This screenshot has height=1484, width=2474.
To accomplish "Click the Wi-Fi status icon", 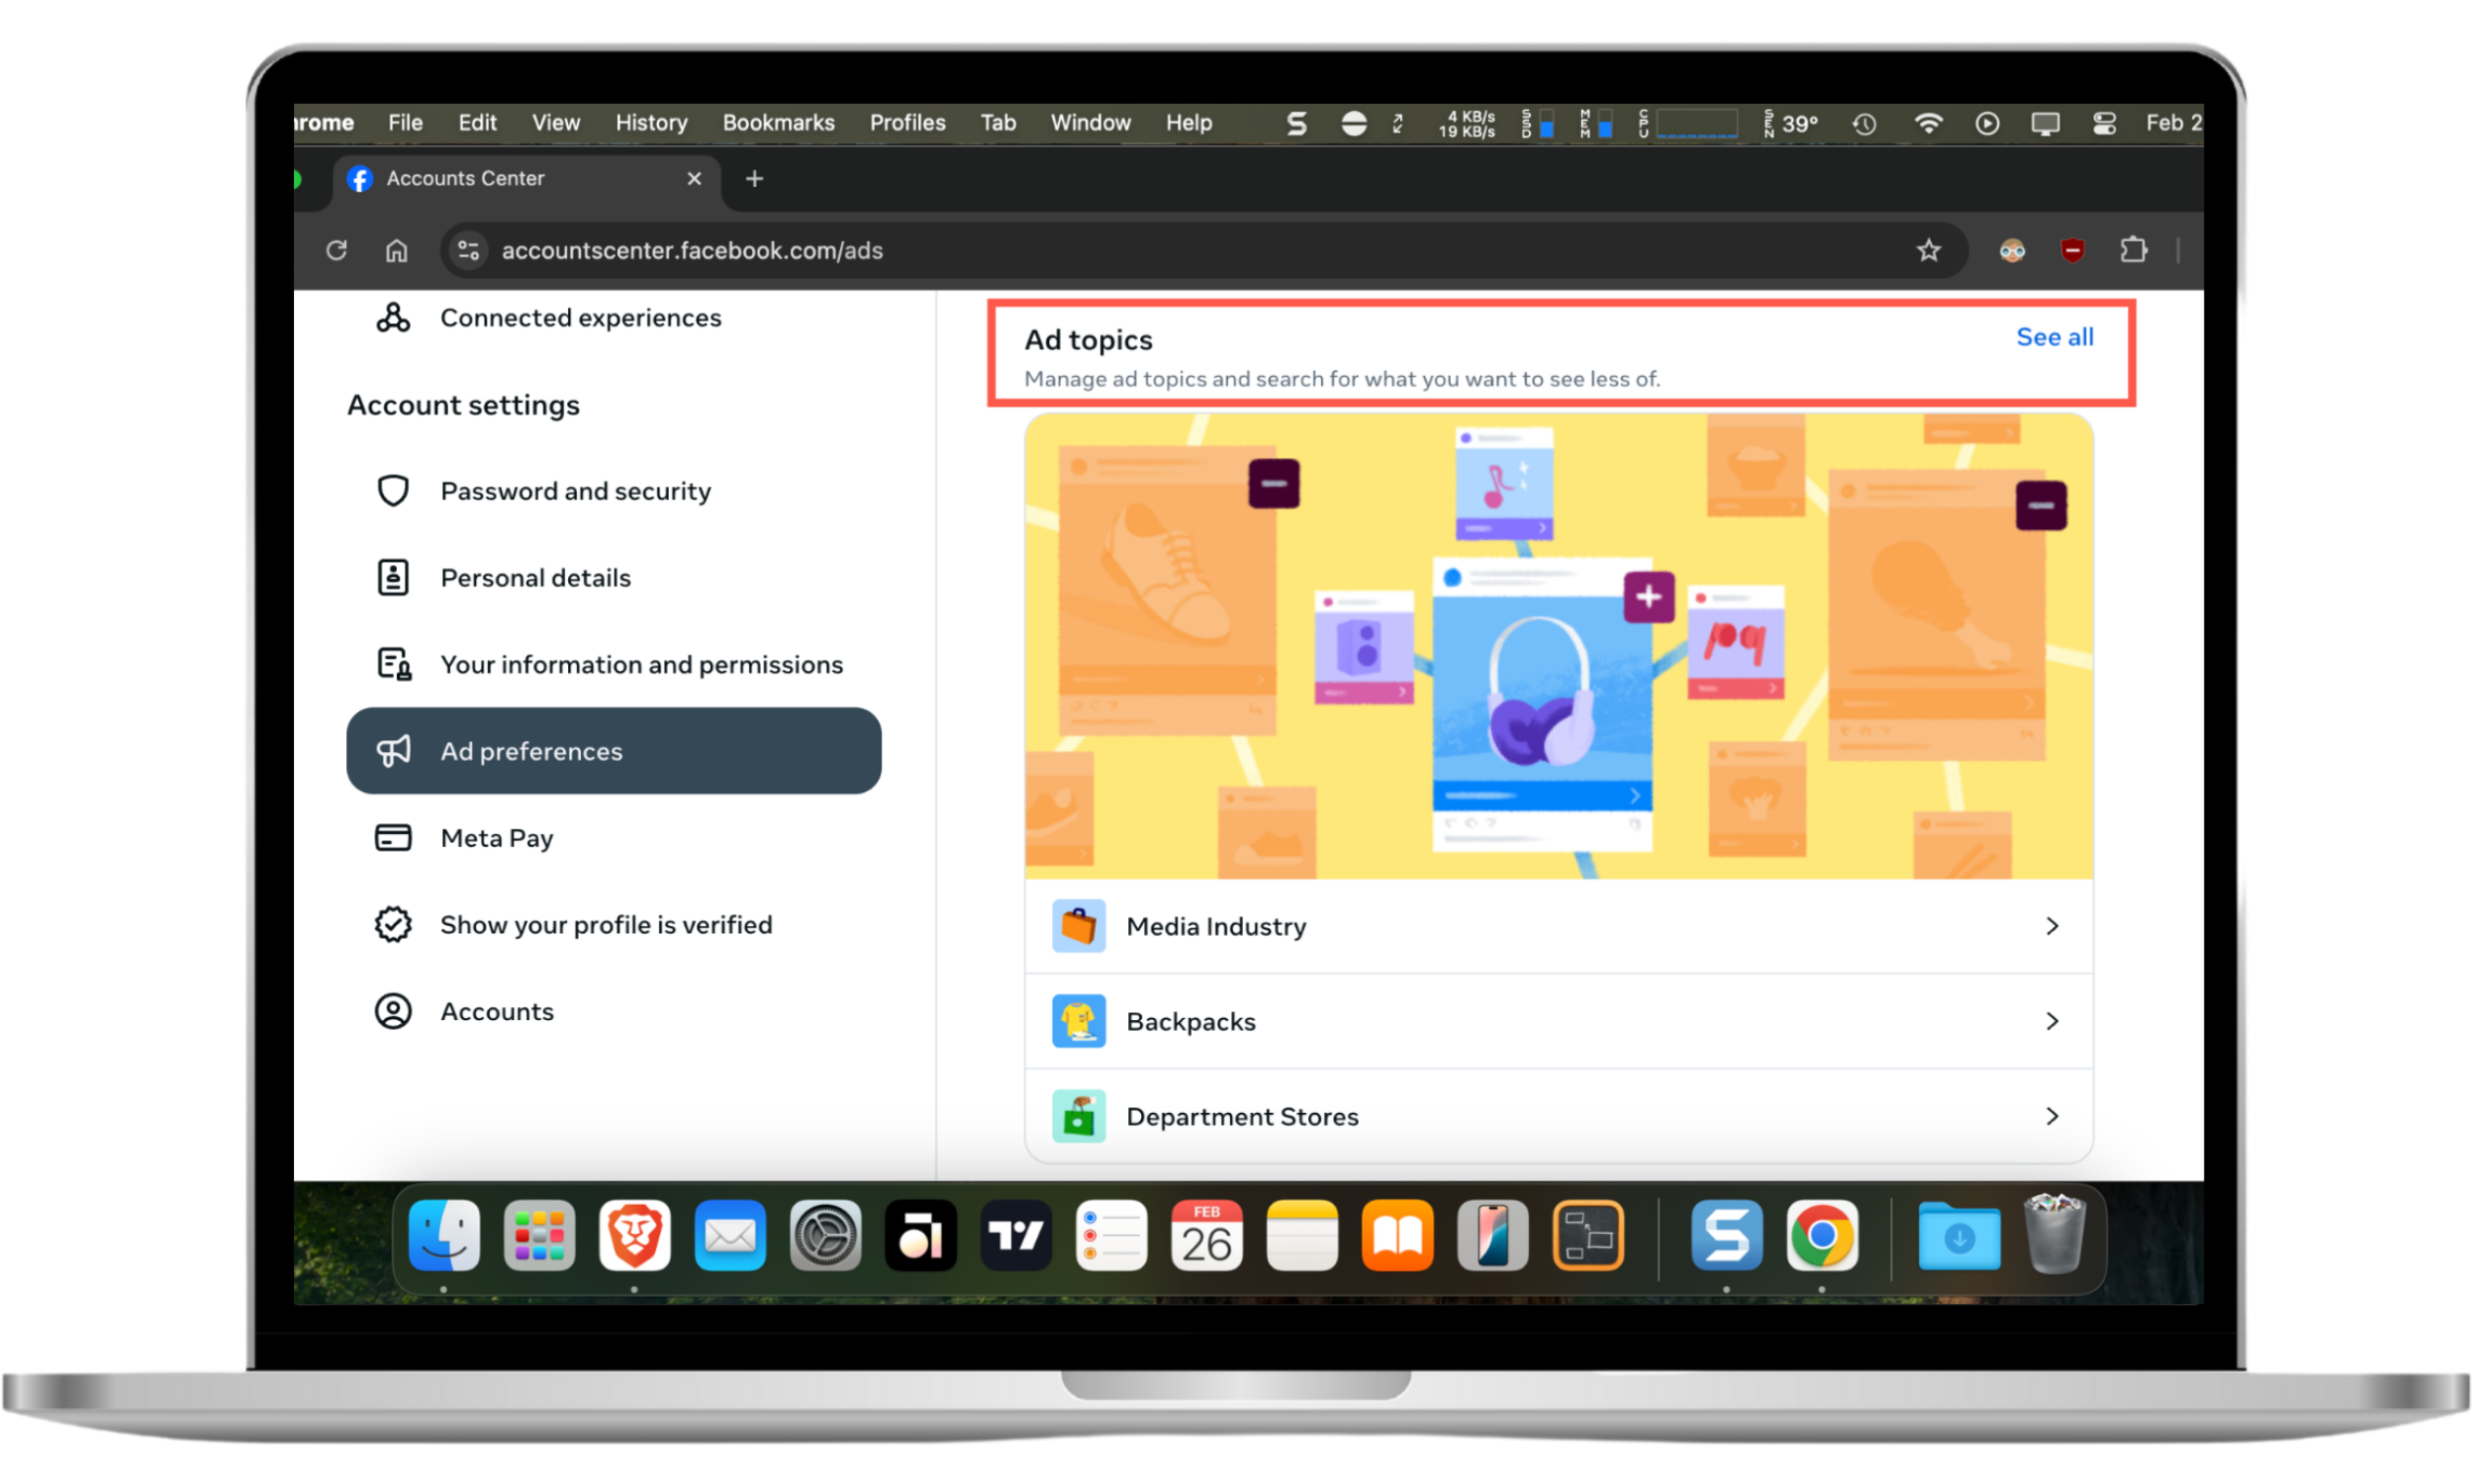I will (1928, 123).
